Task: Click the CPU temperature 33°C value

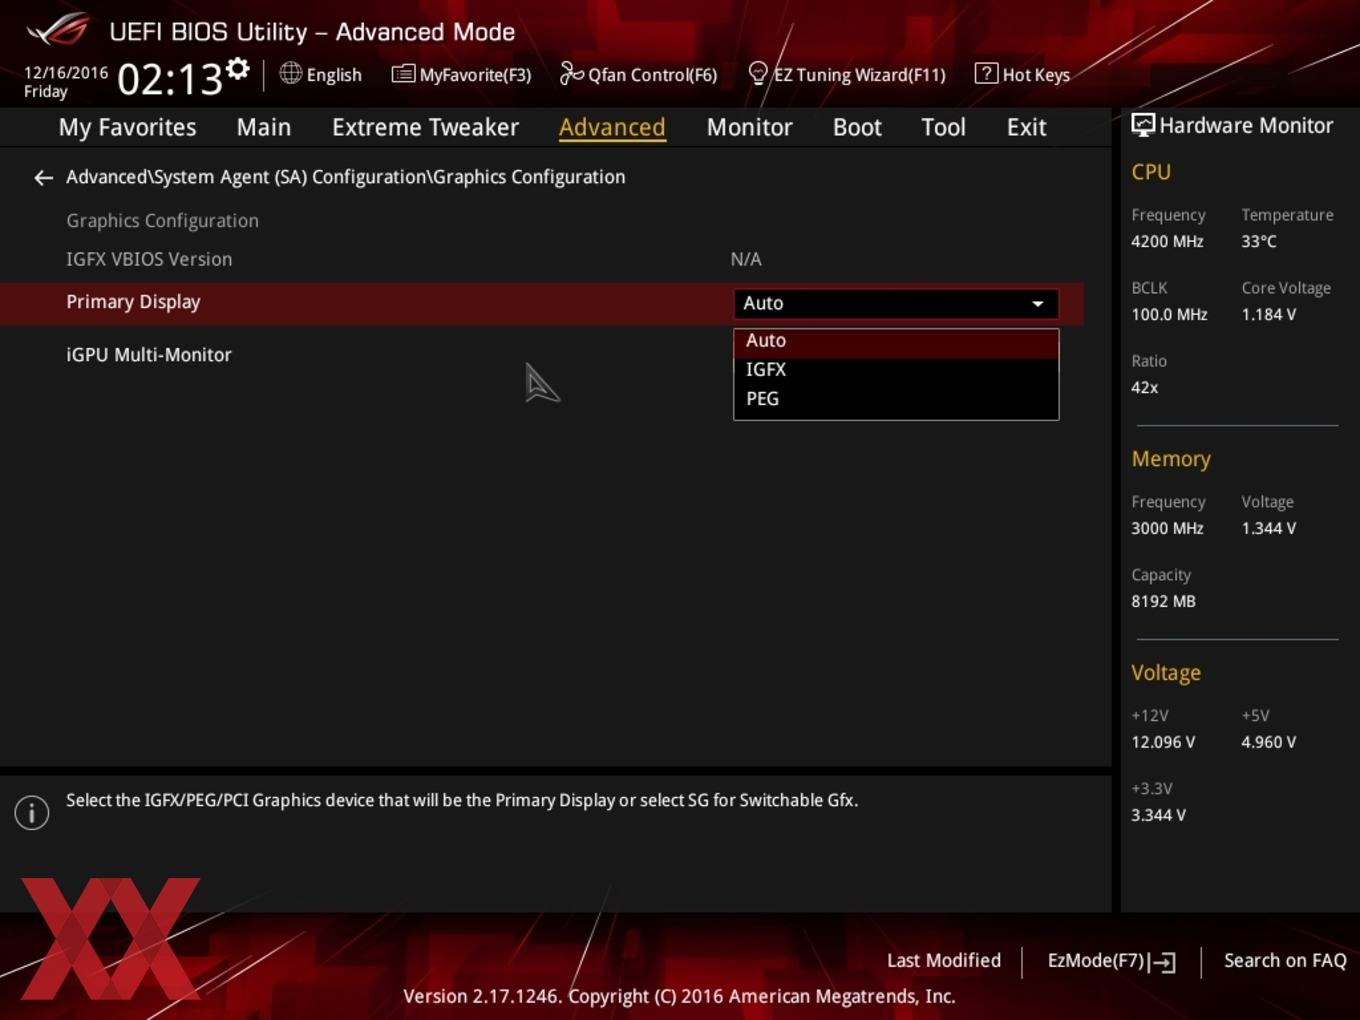Action: coord(1259,242)
